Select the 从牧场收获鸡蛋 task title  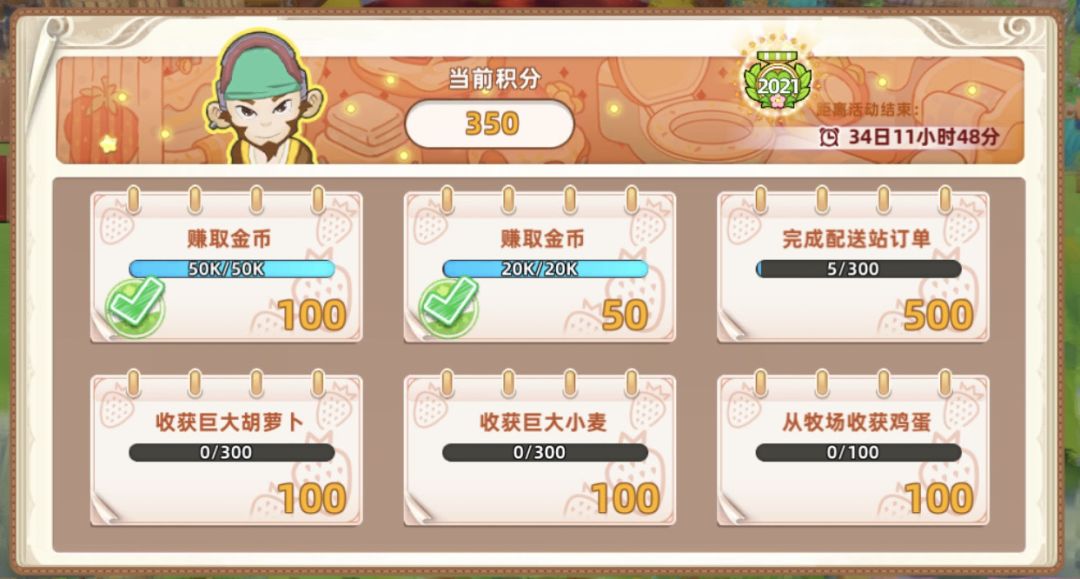point(856,422)
